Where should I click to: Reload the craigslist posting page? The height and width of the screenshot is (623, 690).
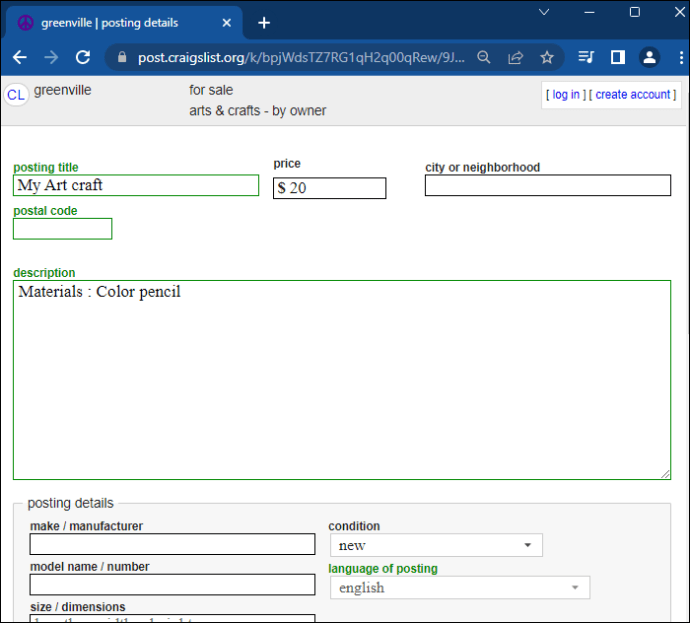(83, 57)
